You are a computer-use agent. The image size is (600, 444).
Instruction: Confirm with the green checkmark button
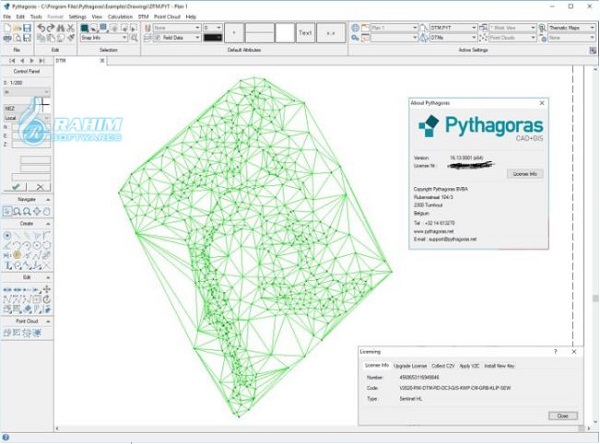pyautogui.click(x=15, y=187)
